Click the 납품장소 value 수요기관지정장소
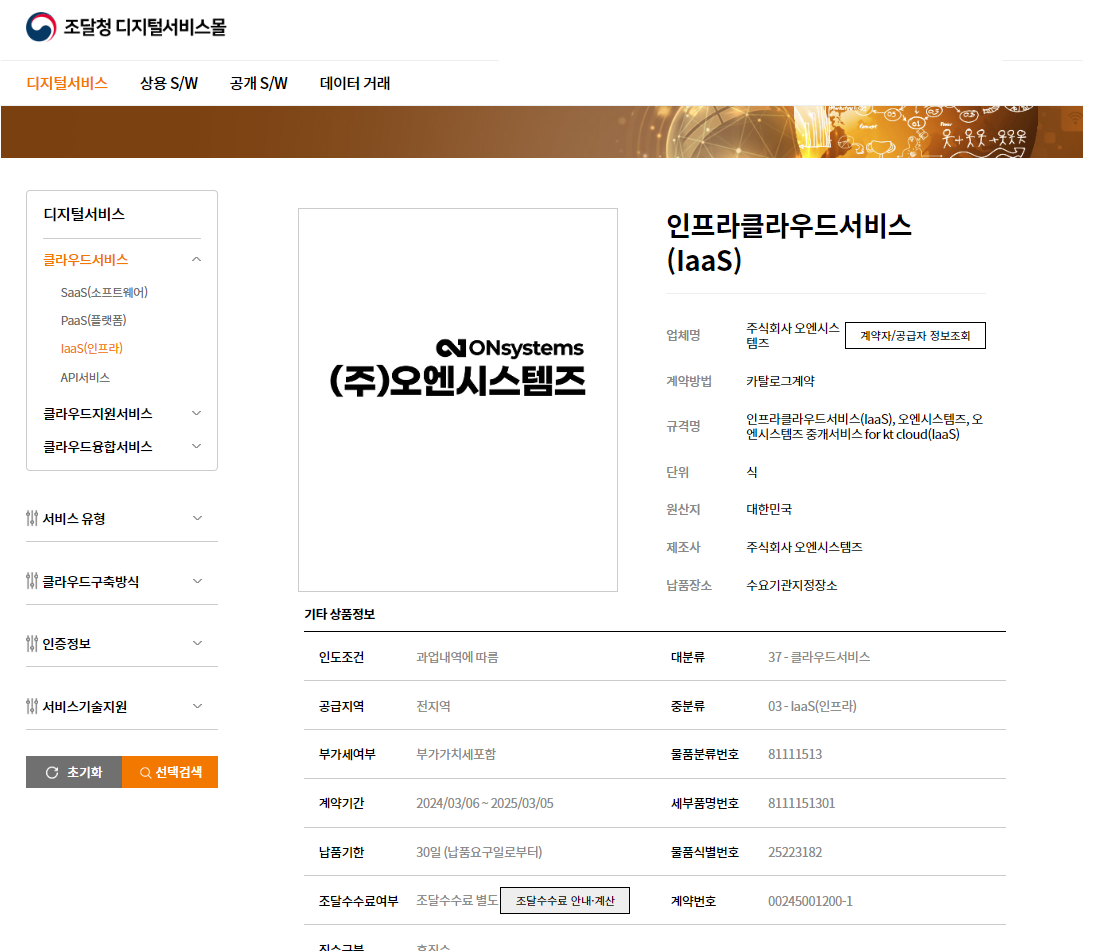This screenshot has height=952, width=1096. pyautogui.click(x=791, y=585)
